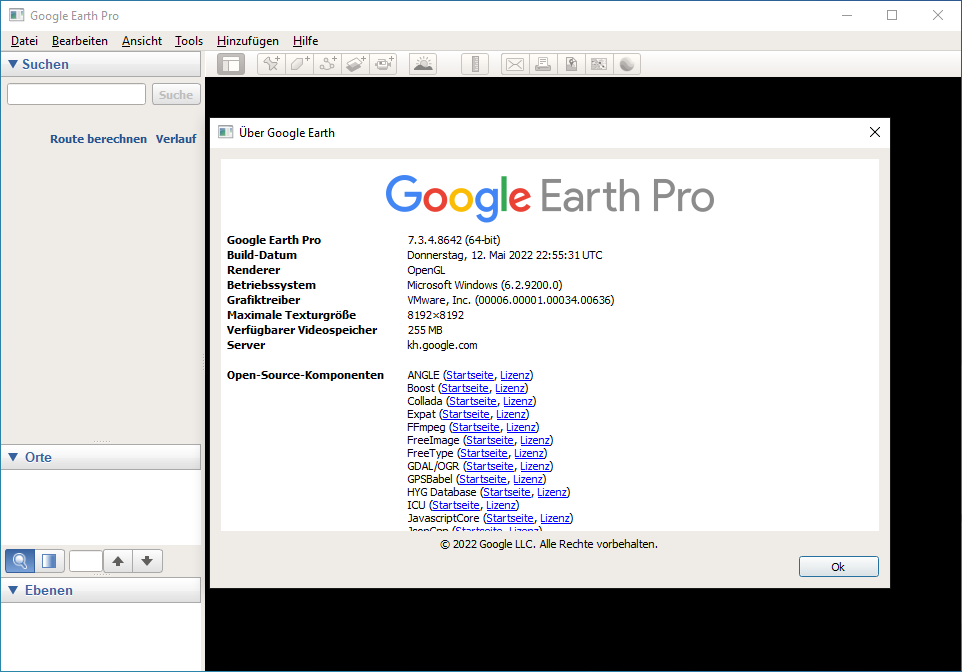This screenshot has height=672, width=962.
Task: Click the print toolbar icon
Action: coord(543,64)
